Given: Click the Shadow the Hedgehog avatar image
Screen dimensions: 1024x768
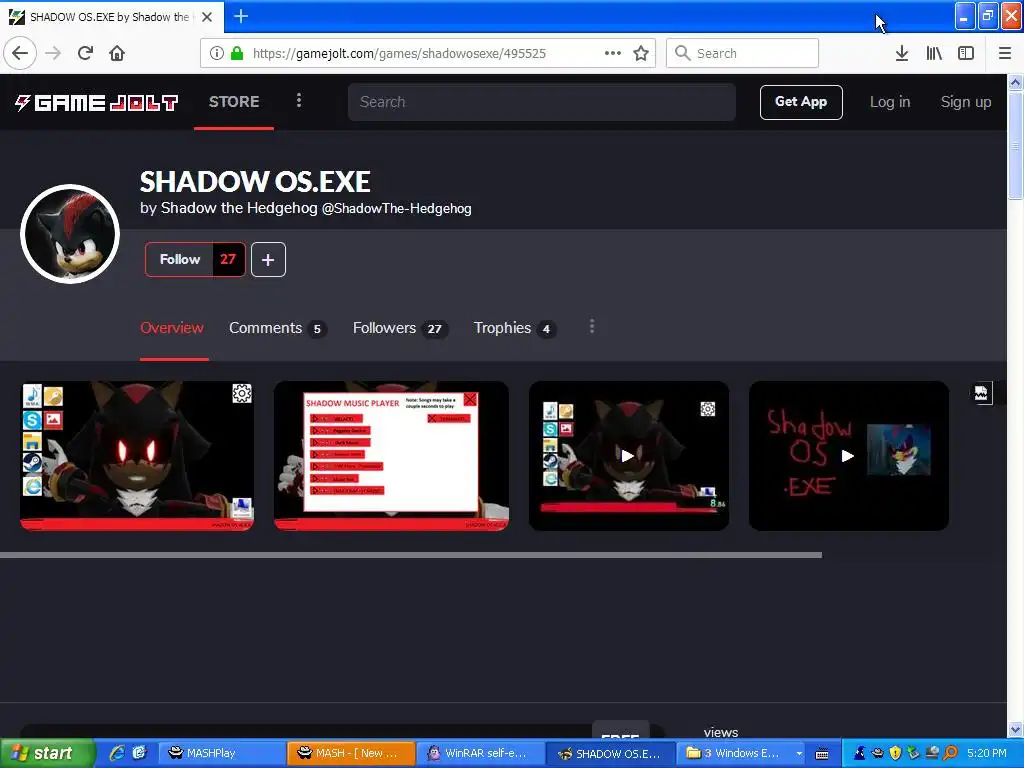Looking at the screenshot, I should point(70,234).
